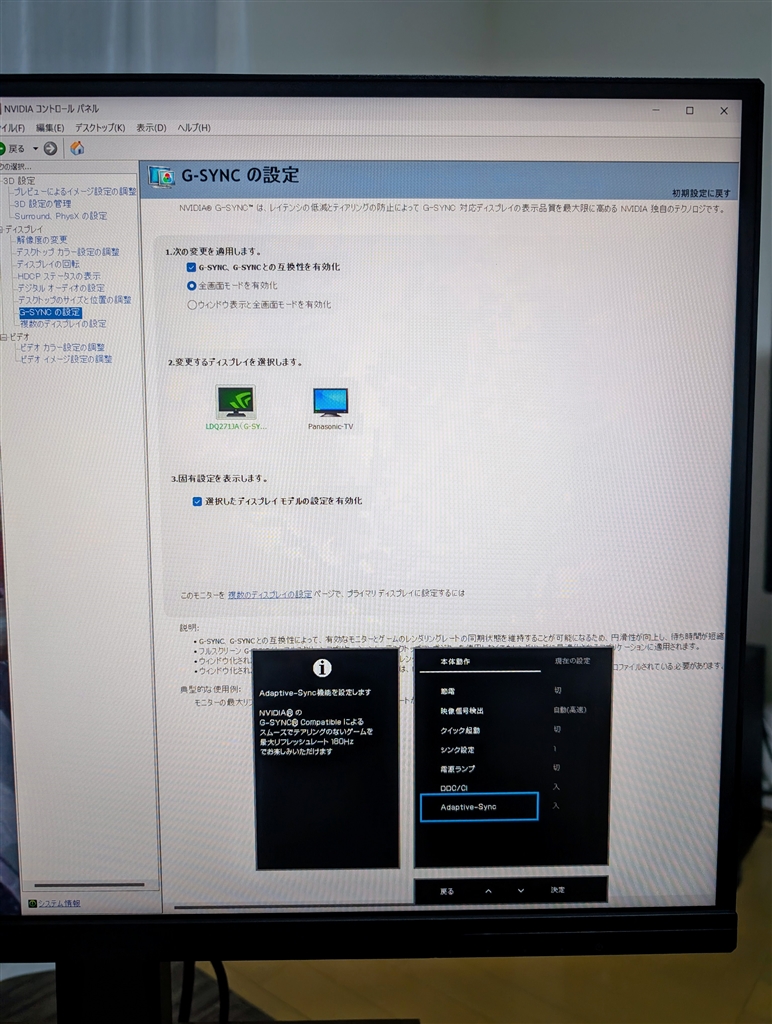The height and width of the screenshot is (1024, 772).
Task: Open the 編集(E) menu
Action: coord(50,128)
